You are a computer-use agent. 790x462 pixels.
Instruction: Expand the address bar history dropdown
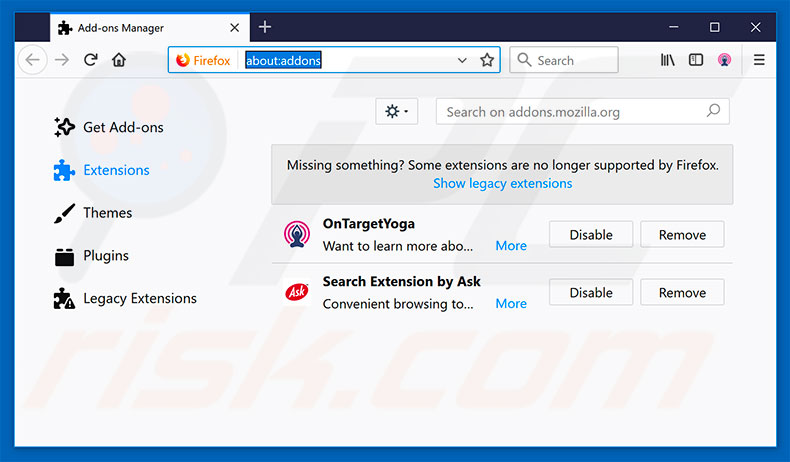(462, 60)
